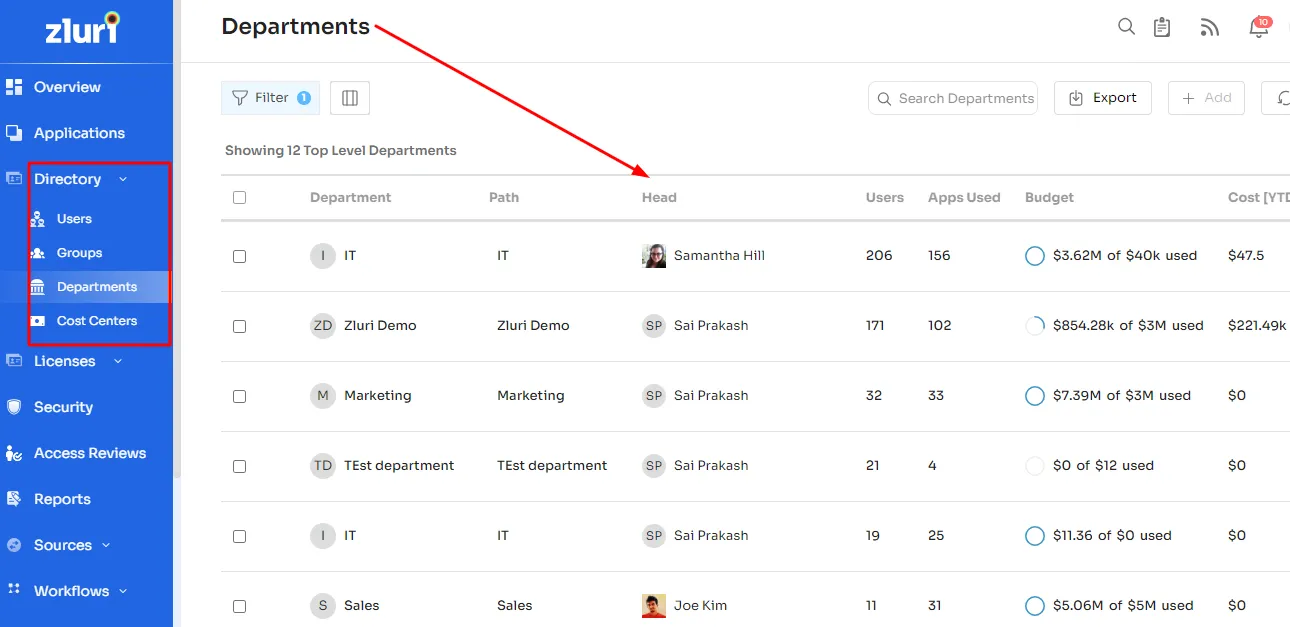
Task: Click the Reports sidebar icon
Action: 14,499
